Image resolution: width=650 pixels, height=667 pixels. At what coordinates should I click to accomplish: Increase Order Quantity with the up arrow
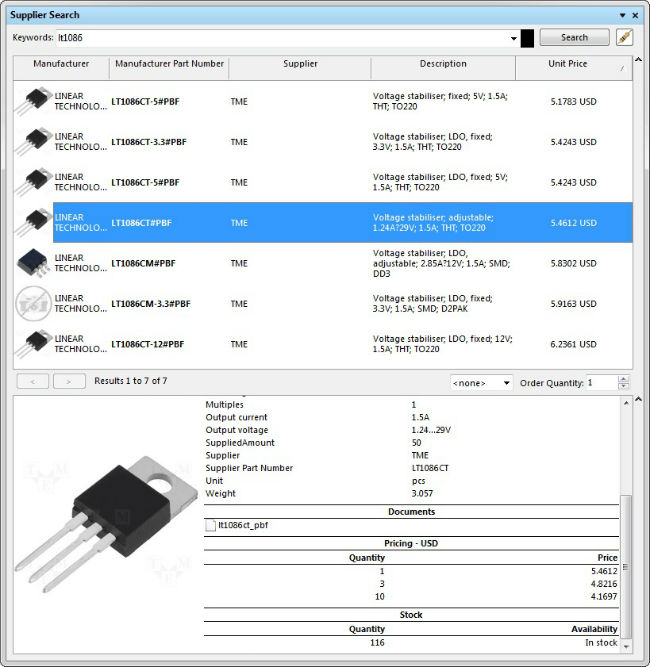[x=623, y=379]
